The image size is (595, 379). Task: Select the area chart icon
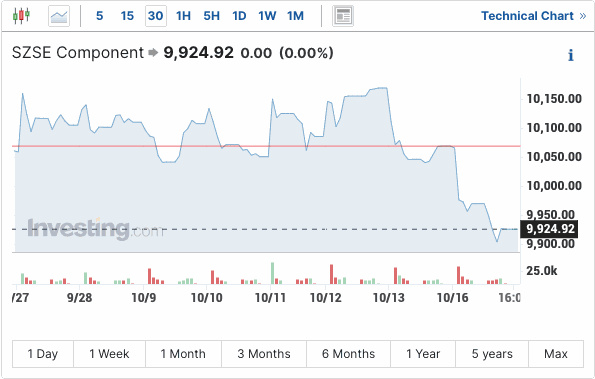tap(59, 16)
